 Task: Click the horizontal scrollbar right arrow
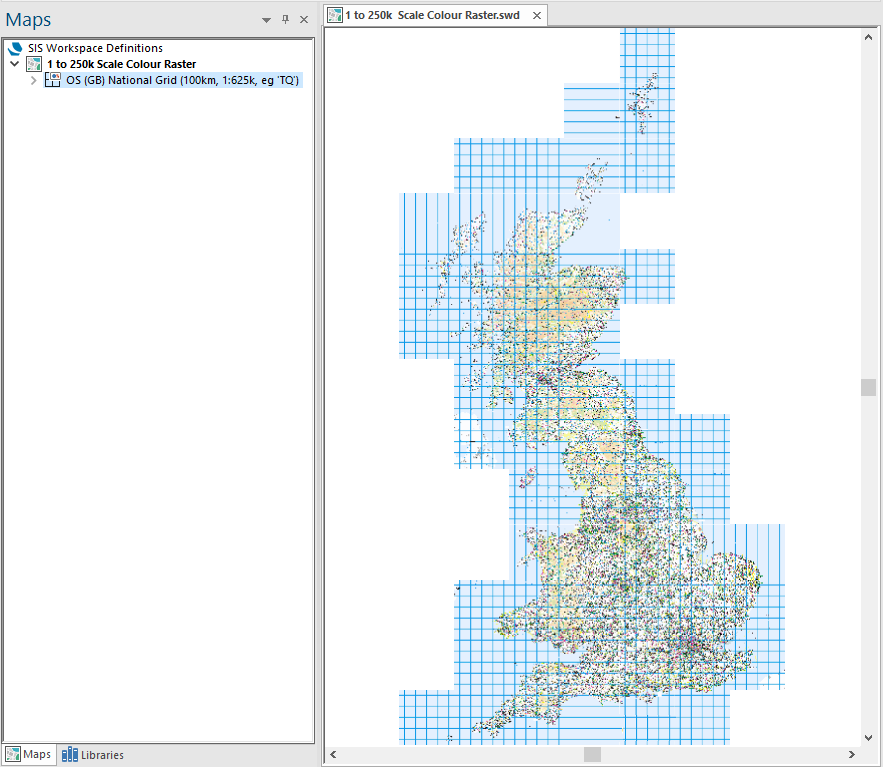click(x=851, y=755)
